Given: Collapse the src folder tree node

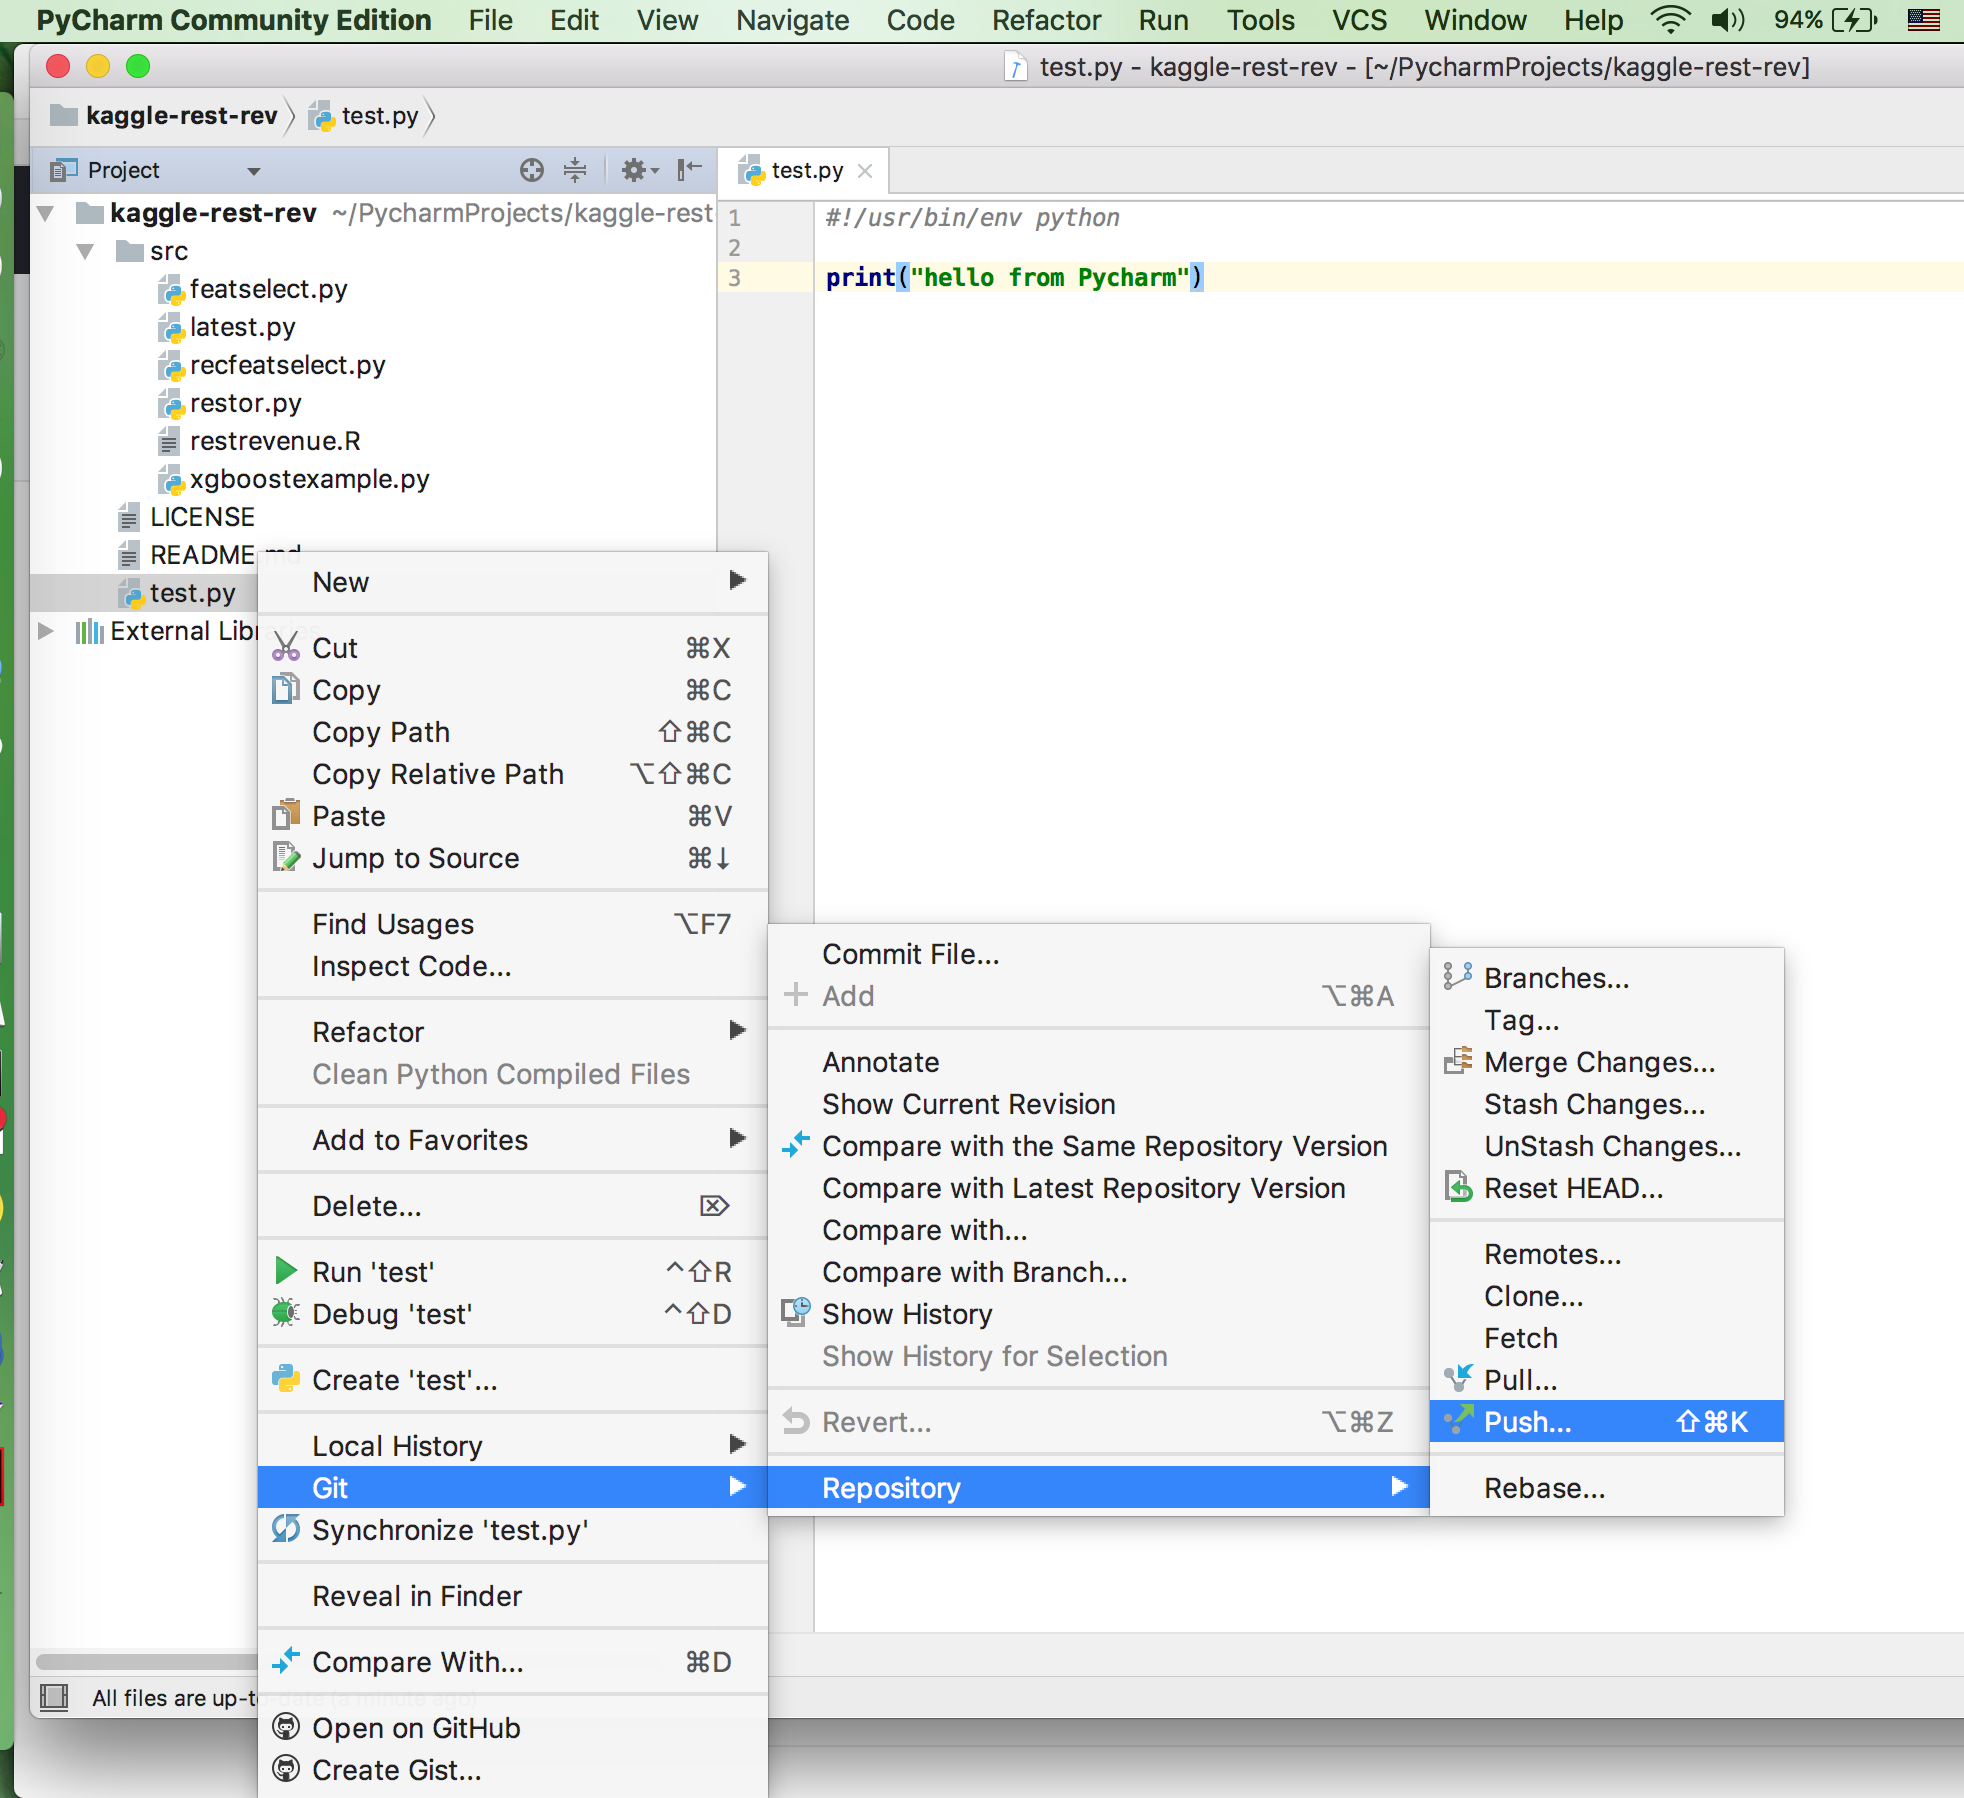Looking at the screenshot, I should point(86,251).
